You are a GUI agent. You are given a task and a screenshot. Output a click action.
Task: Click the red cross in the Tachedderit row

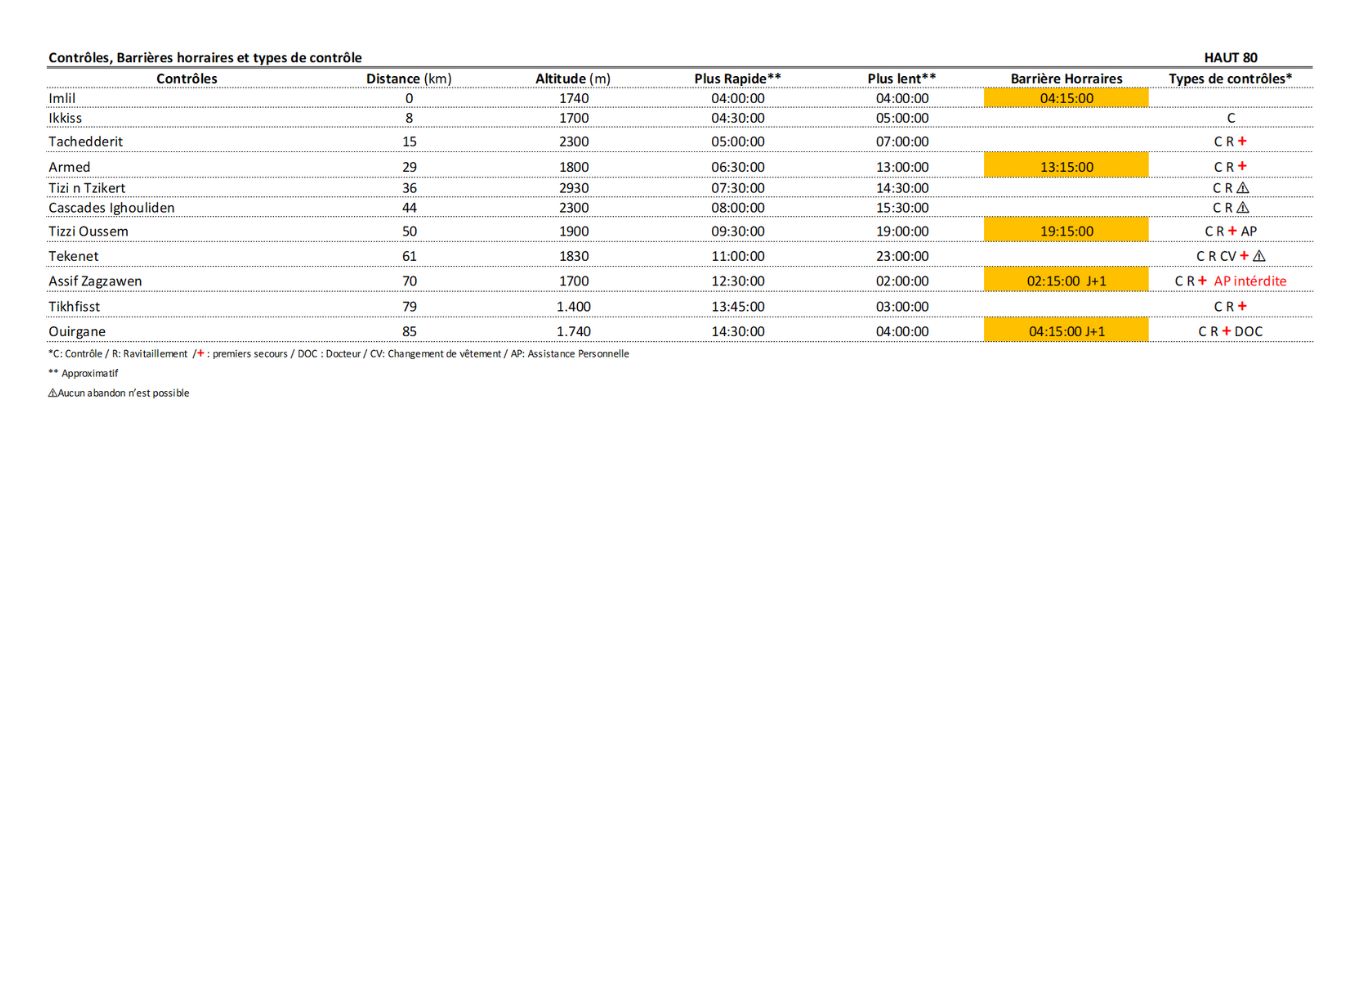1242,142
